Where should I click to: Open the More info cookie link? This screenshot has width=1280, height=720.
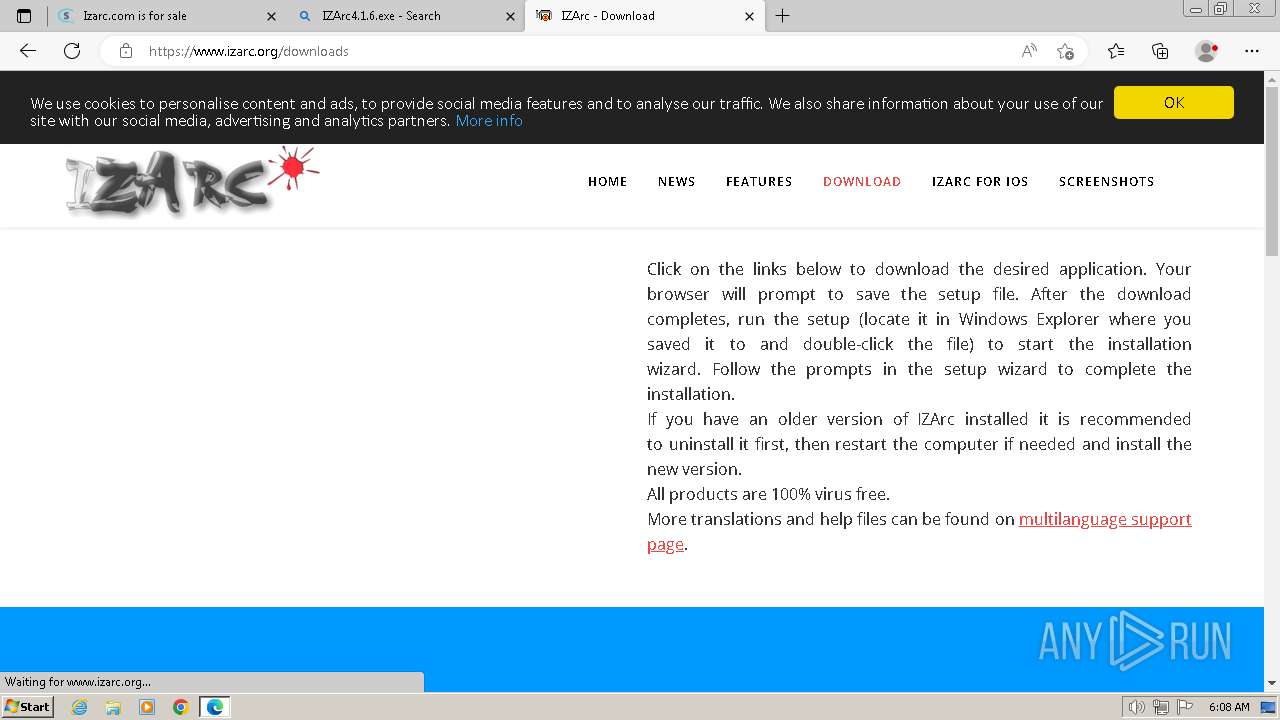[x=489, y=120]
